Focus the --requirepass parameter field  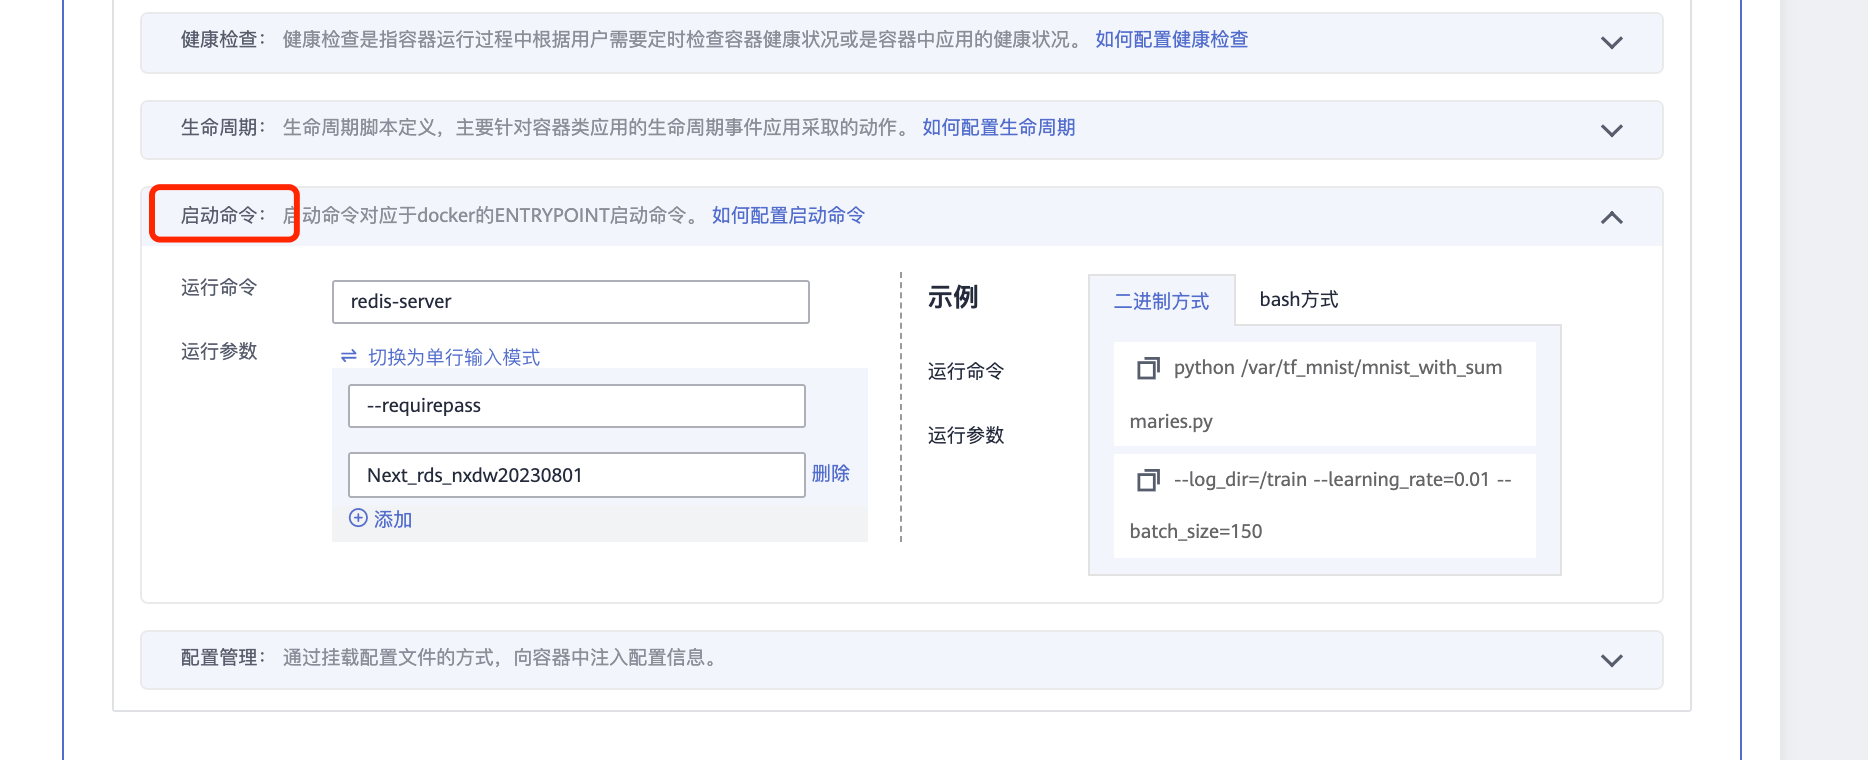(x=576, y=406)
